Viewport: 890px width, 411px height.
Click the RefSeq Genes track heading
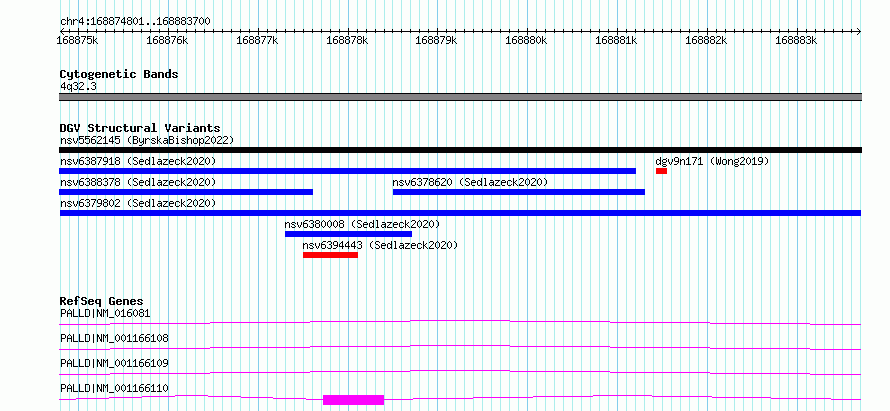pos(102,301)
